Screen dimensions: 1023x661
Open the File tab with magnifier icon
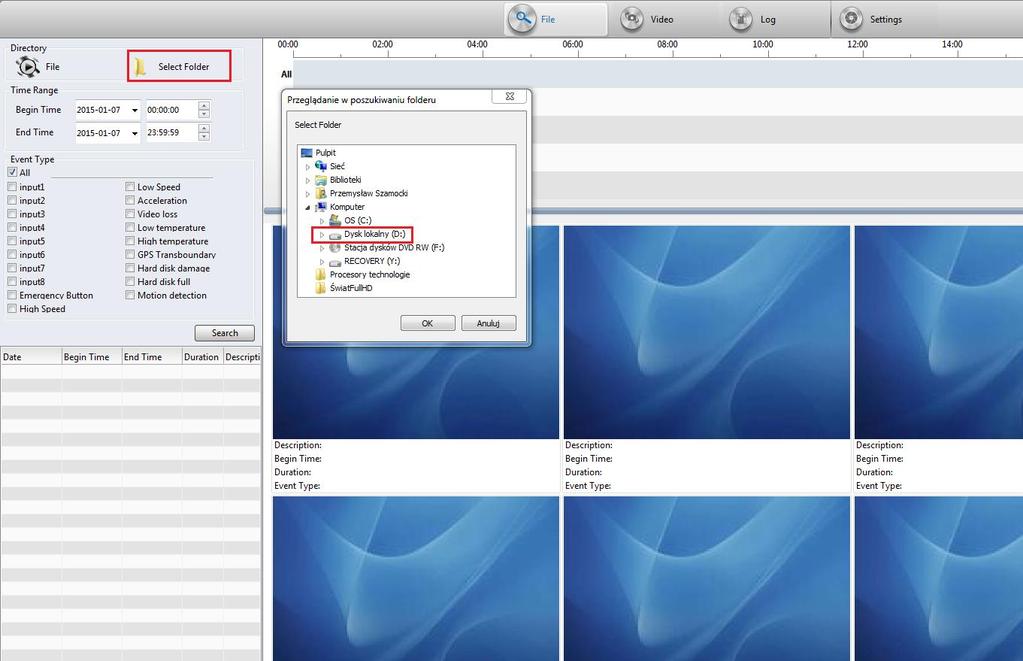[555, 19]
